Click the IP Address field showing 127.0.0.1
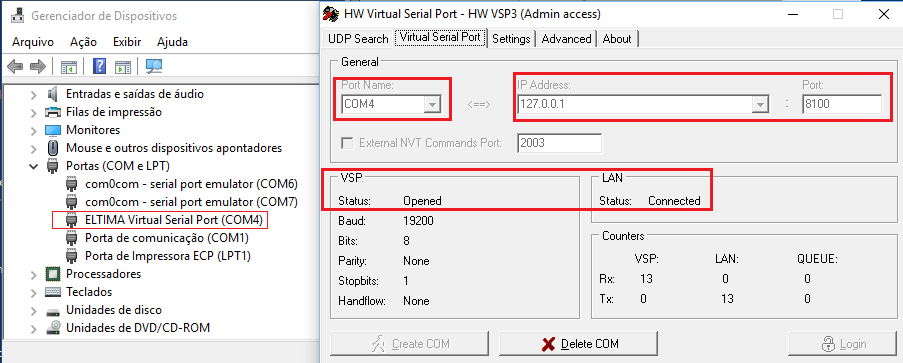The height and width of the screenshot is (363, 903). pos(643,104)
